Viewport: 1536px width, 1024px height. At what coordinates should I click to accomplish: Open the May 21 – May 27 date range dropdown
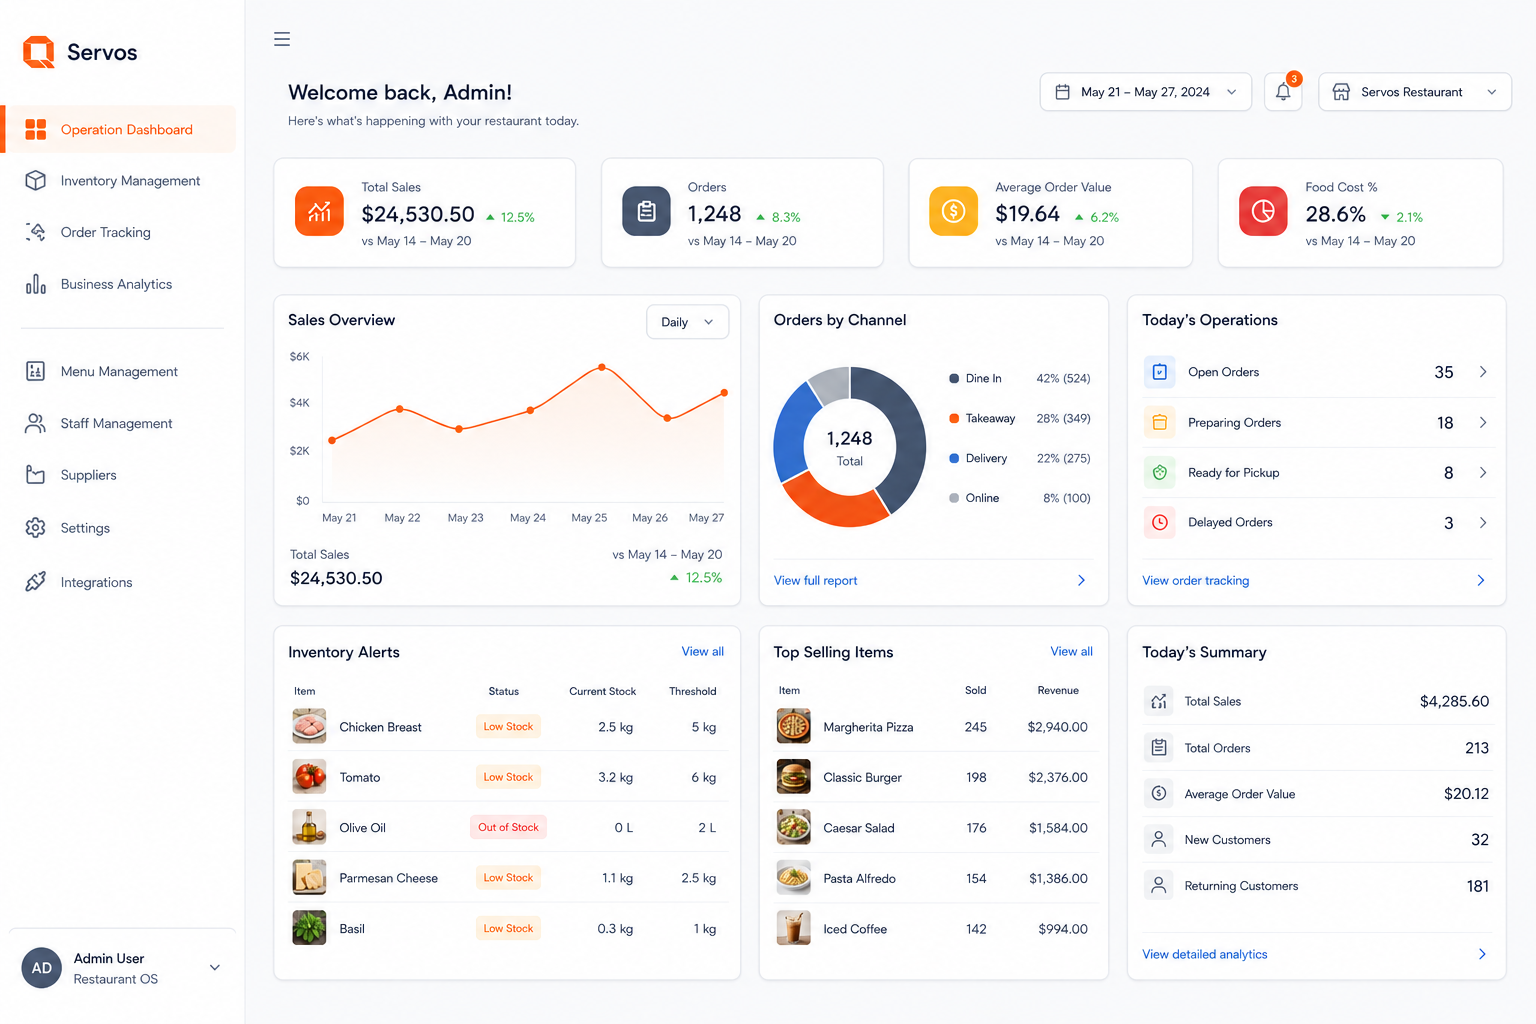(x=1145, y=92)
